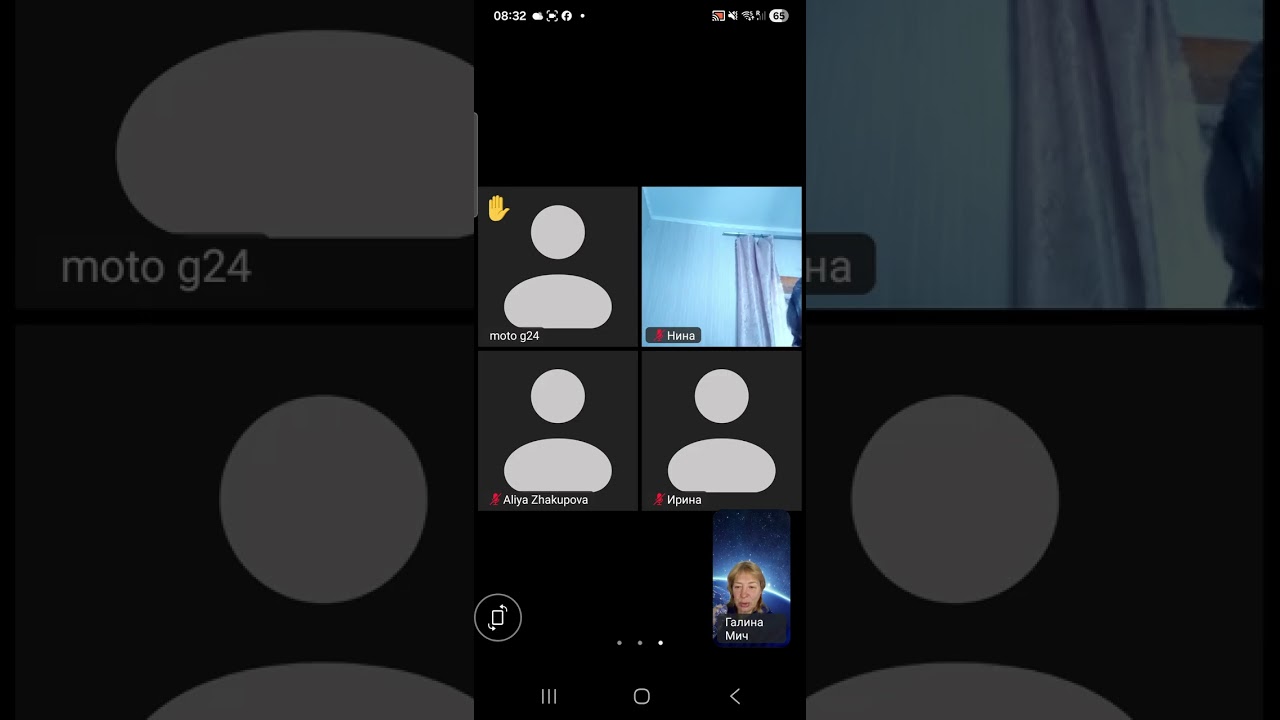Select the moto g24 participant tile
The height and width of the screenshot is (720, 1280).
click(558, 267)
